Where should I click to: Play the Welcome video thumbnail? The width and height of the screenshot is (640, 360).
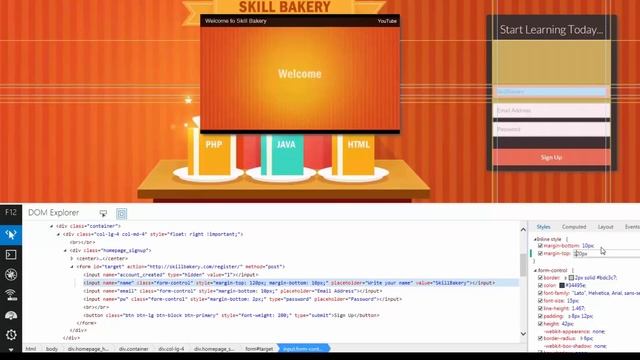(x=300, y=74)
